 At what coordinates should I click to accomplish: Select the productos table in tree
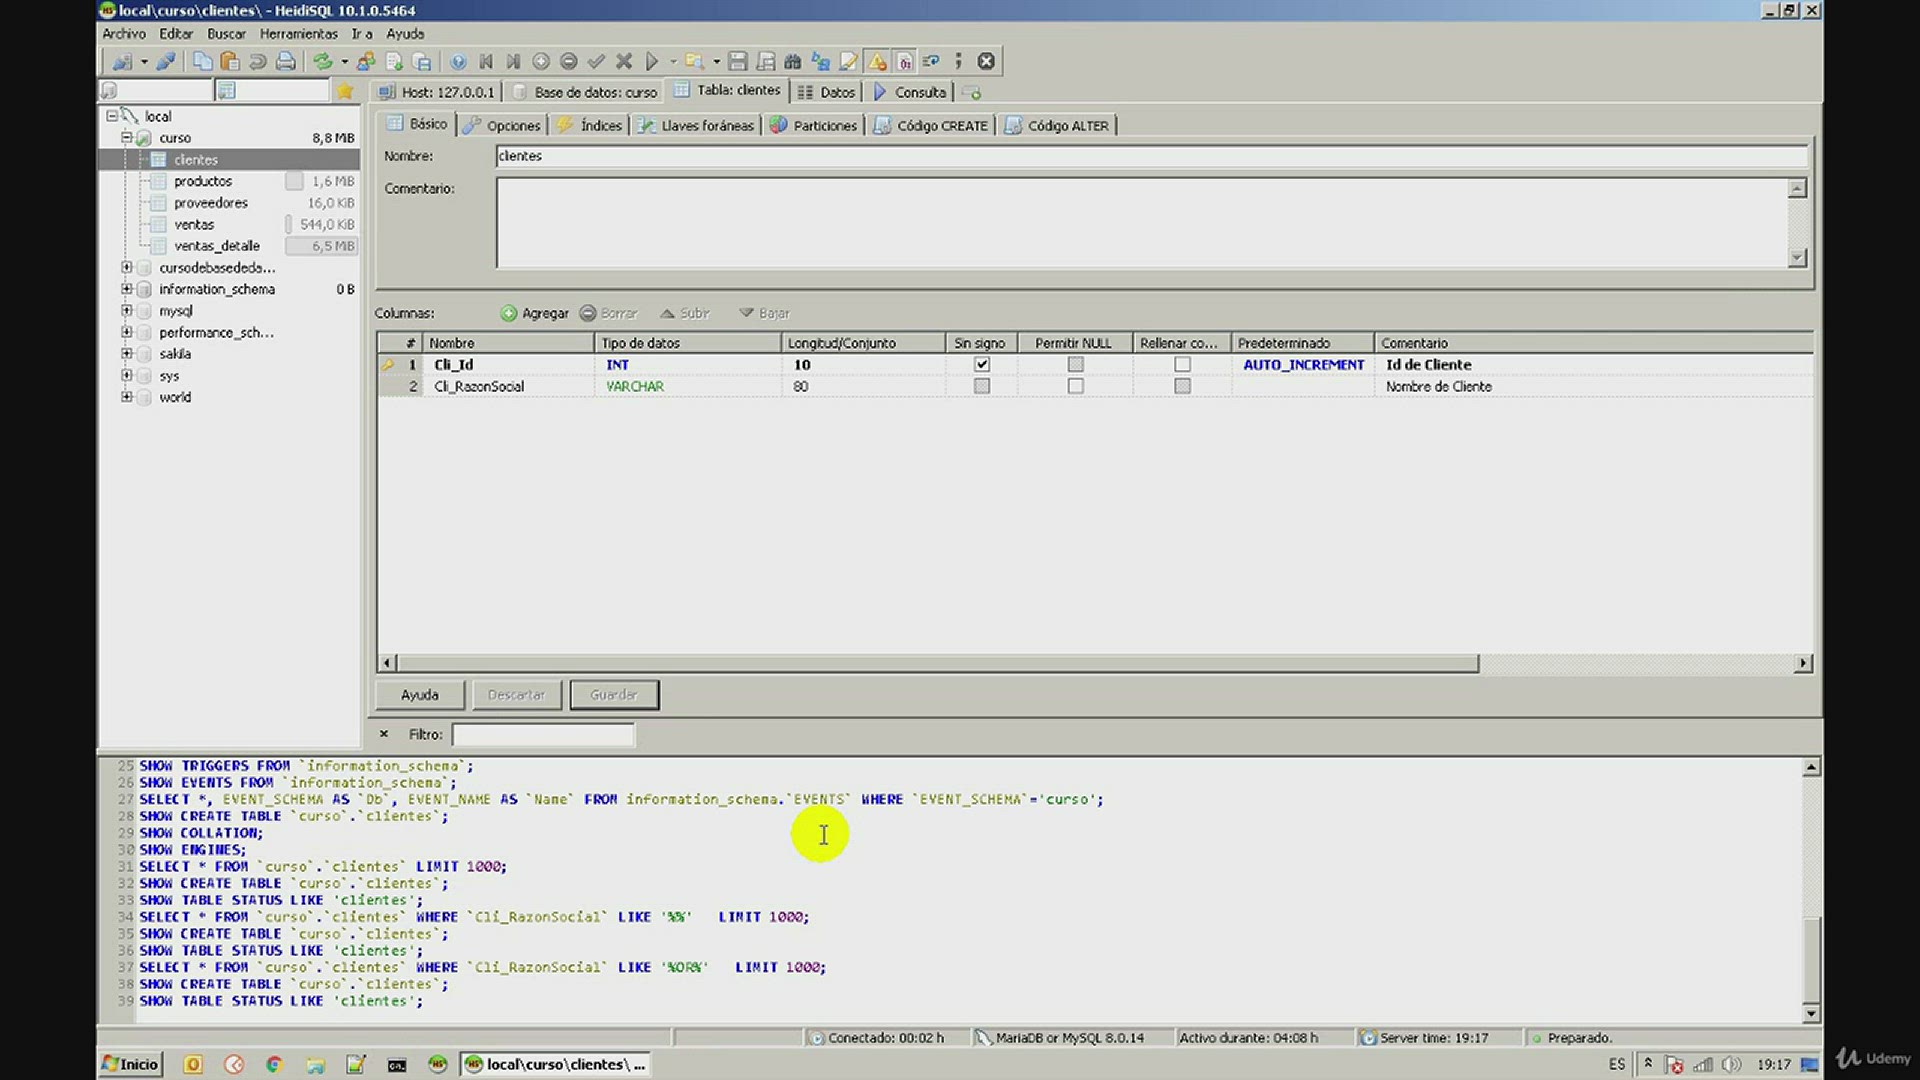point(203,181)
